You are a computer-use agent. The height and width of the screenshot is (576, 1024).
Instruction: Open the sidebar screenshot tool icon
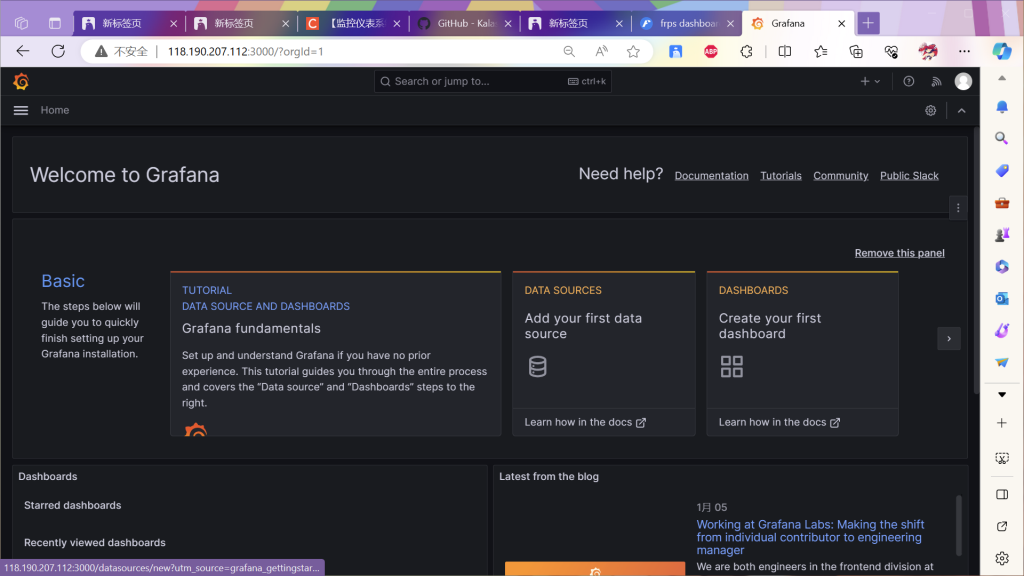coord(1002,458)
